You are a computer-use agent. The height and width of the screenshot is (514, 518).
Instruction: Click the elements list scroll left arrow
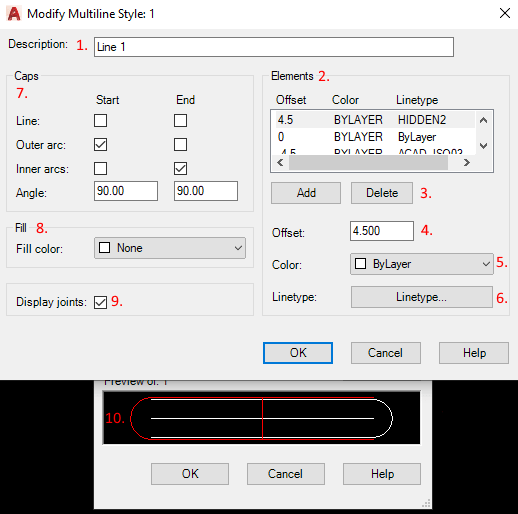[280, 163]
